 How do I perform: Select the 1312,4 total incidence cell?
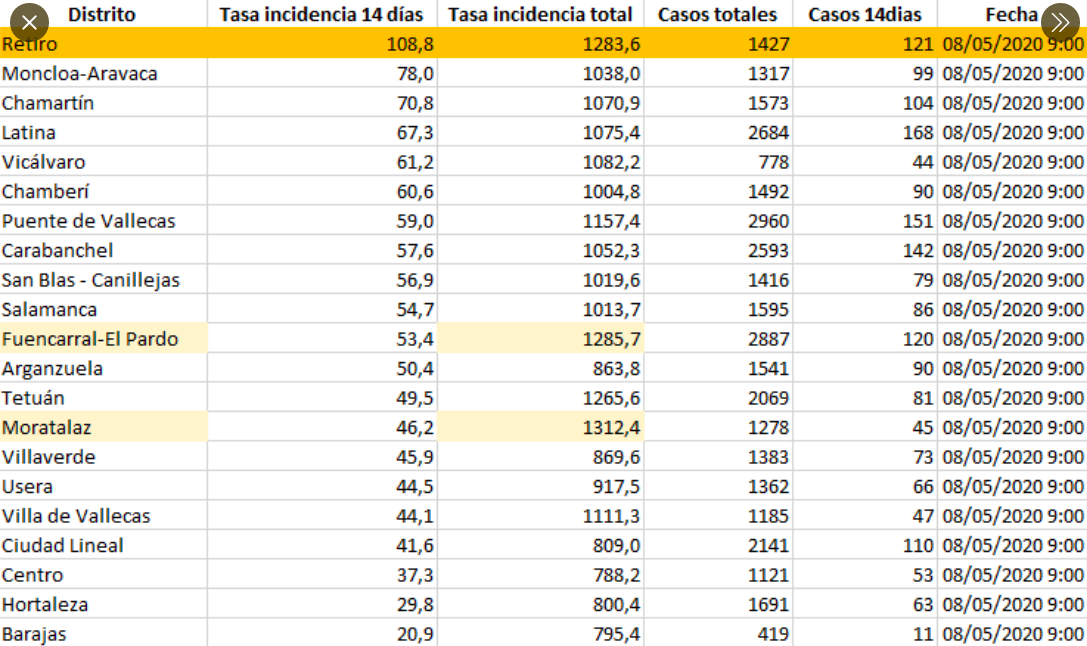[x=540, y=427]
